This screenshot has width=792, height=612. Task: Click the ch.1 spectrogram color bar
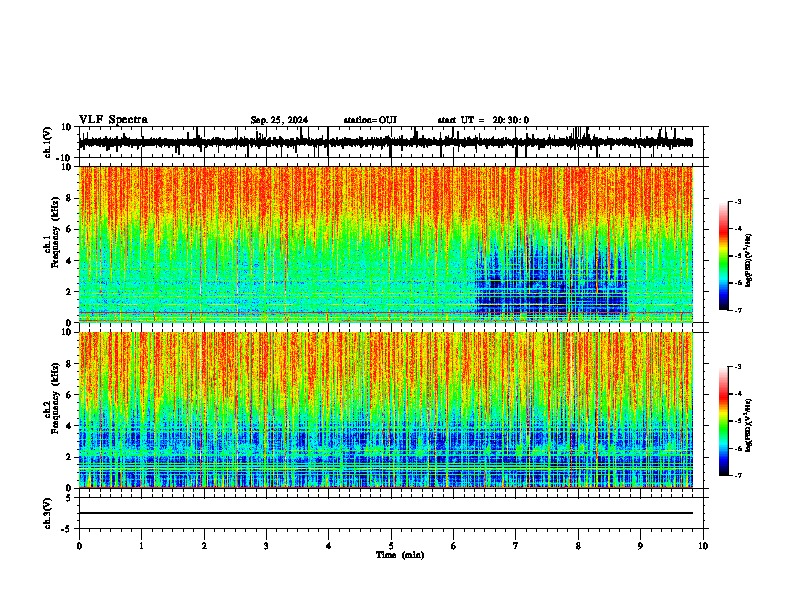[x=724, y=256]
